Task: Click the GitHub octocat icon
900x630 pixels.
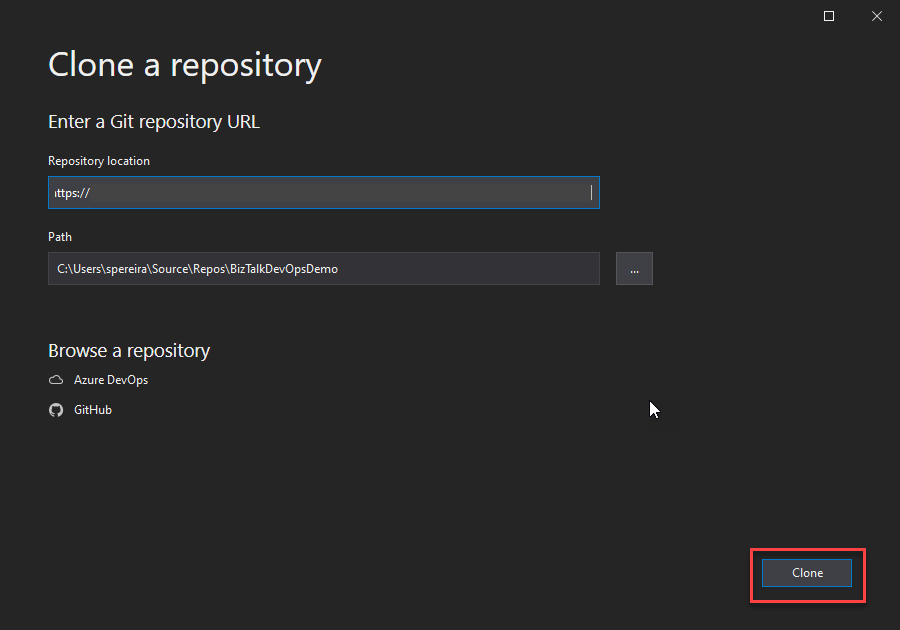Action: [x=56, y=410]
